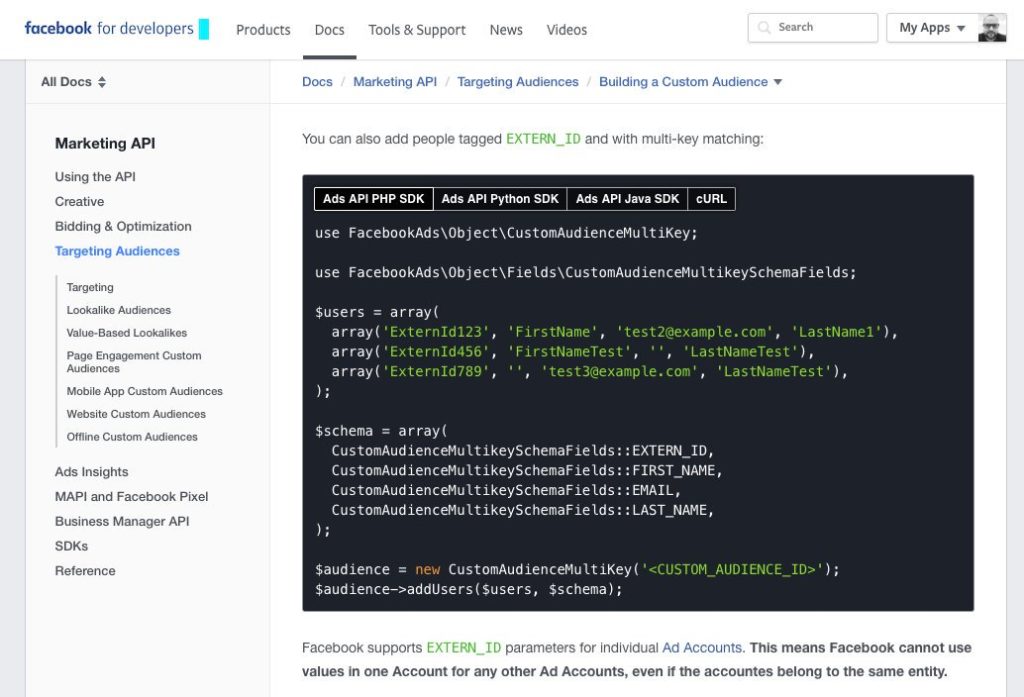Click the All Docs sort arrows icon
The width and height of the screenshot is (1024, 697).
coord(102,82)
